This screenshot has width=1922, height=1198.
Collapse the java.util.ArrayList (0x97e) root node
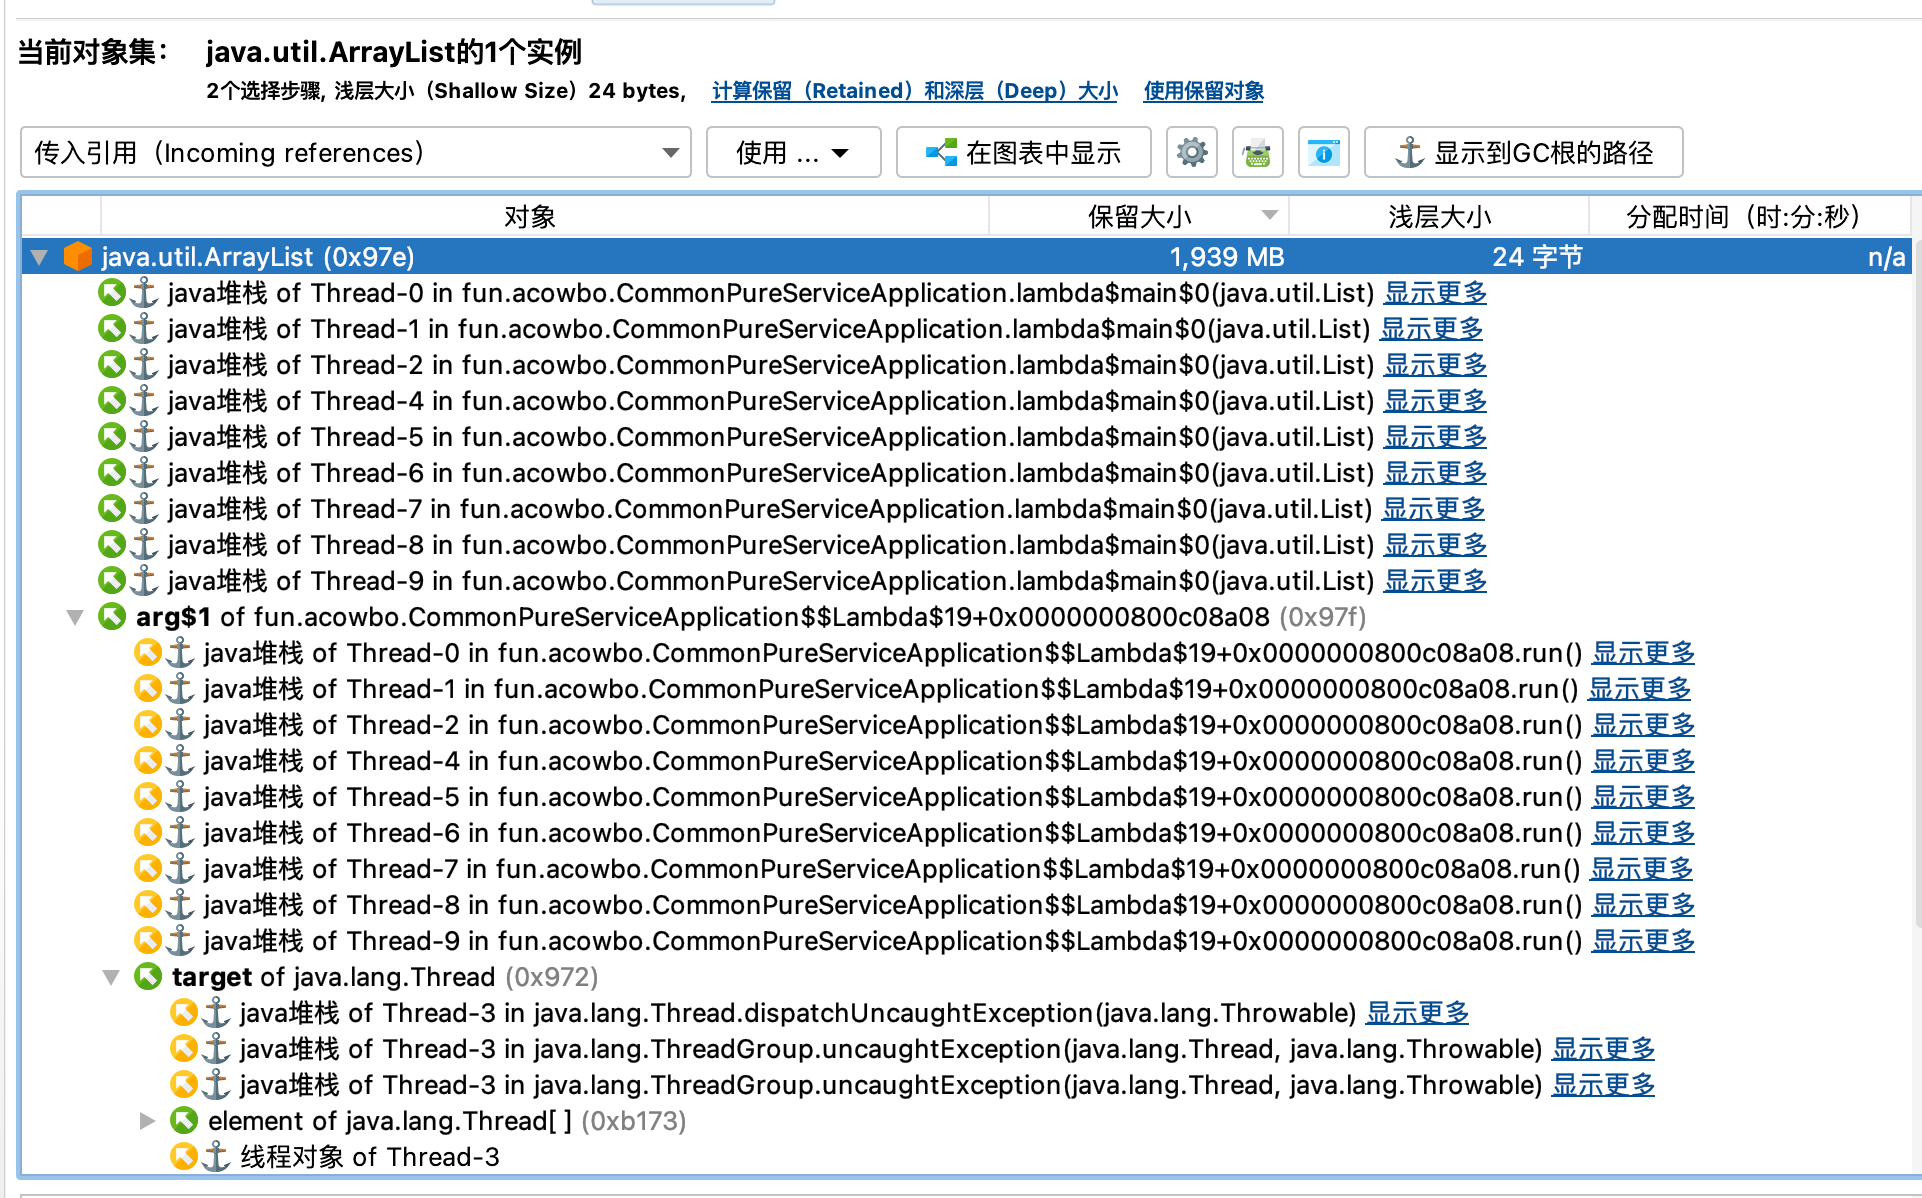[x=39, y=257]
